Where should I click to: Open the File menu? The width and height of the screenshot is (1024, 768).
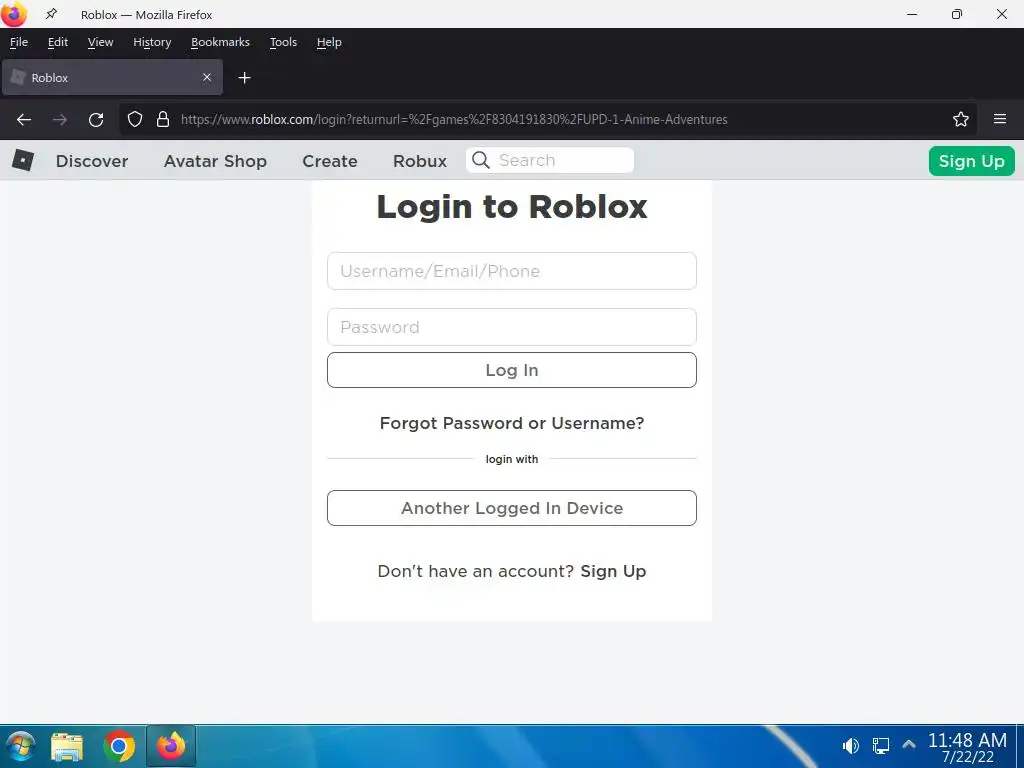pos(19,42)
